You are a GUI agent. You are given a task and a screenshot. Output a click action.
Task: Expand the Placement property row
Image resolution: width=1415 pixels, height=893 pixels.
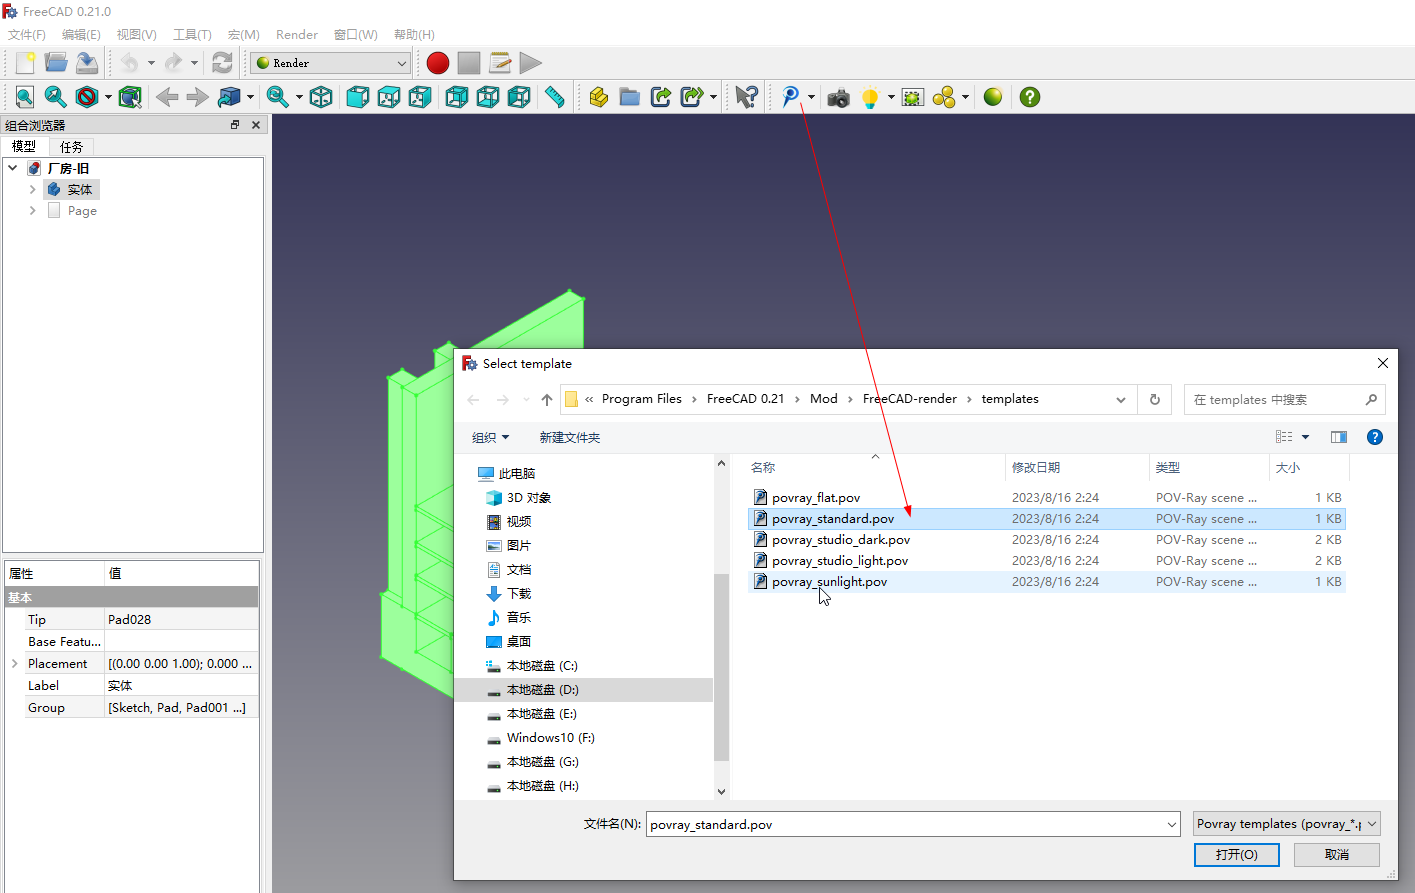pos(14,663)
